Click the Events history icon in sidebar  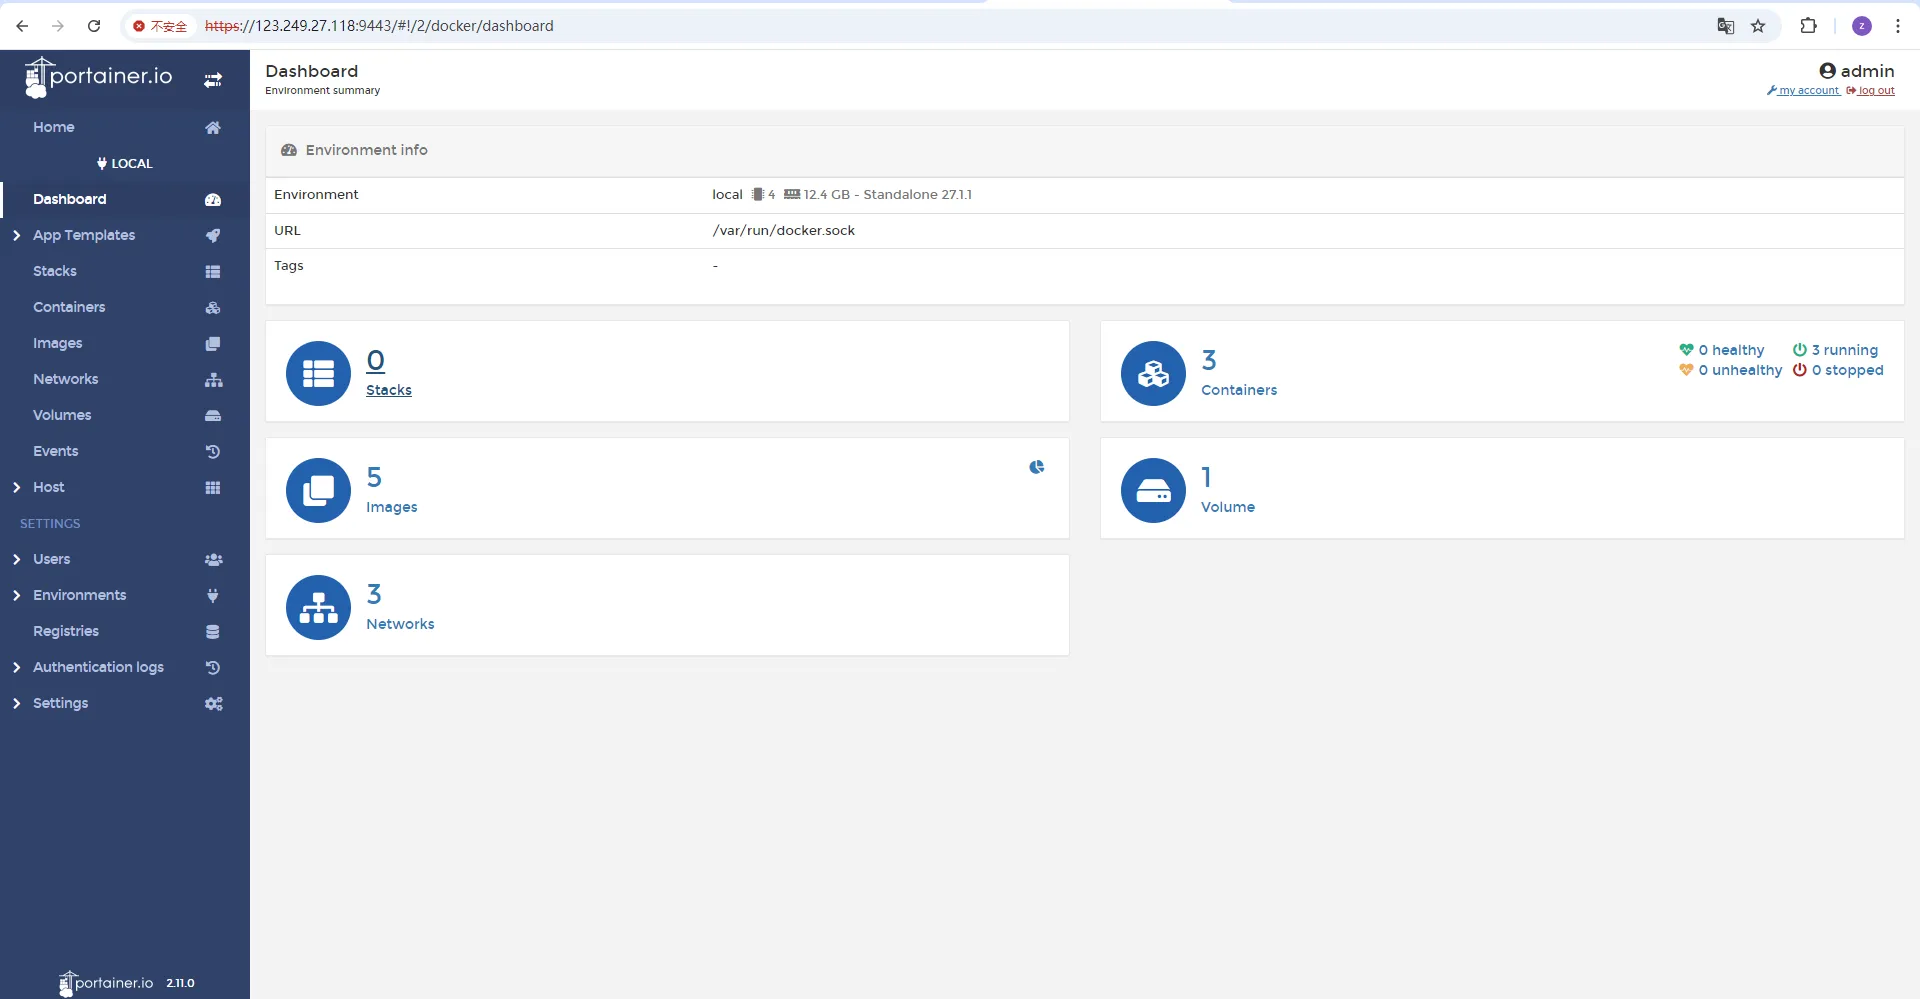tap(213, 452)
